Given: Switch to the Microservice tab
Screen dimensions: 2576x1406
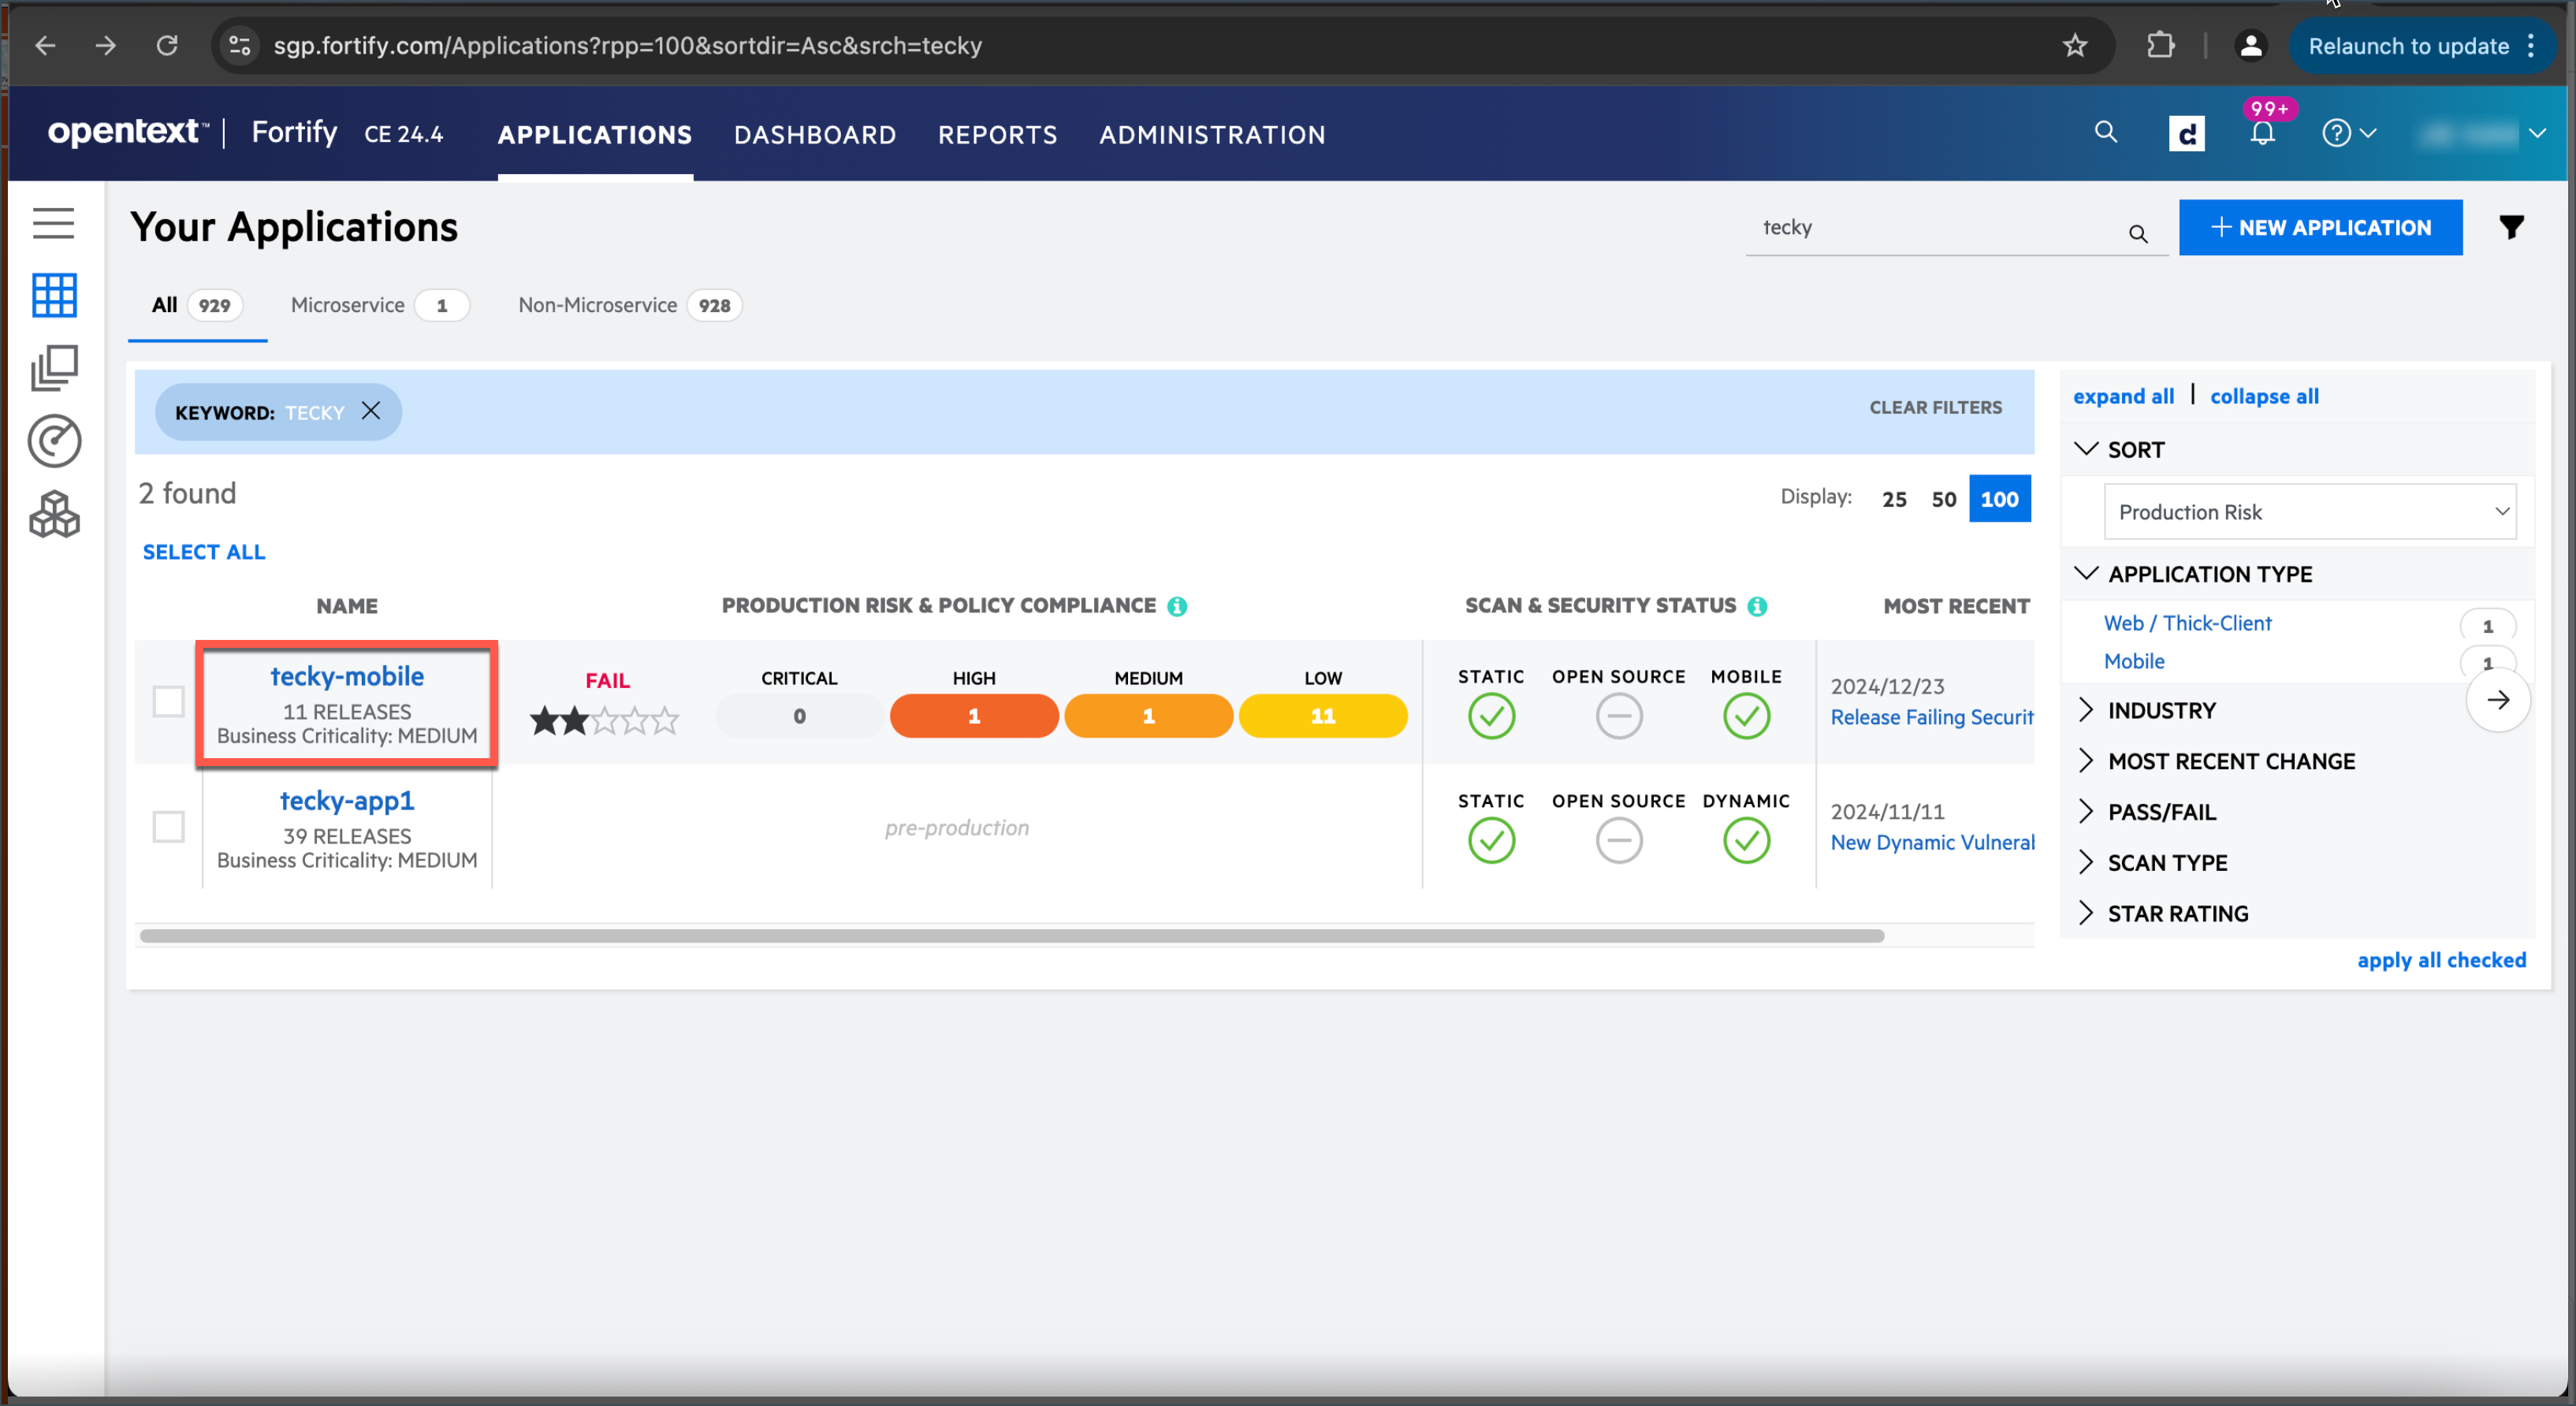Looking at the screenshot, I should (x=379, y=305).
